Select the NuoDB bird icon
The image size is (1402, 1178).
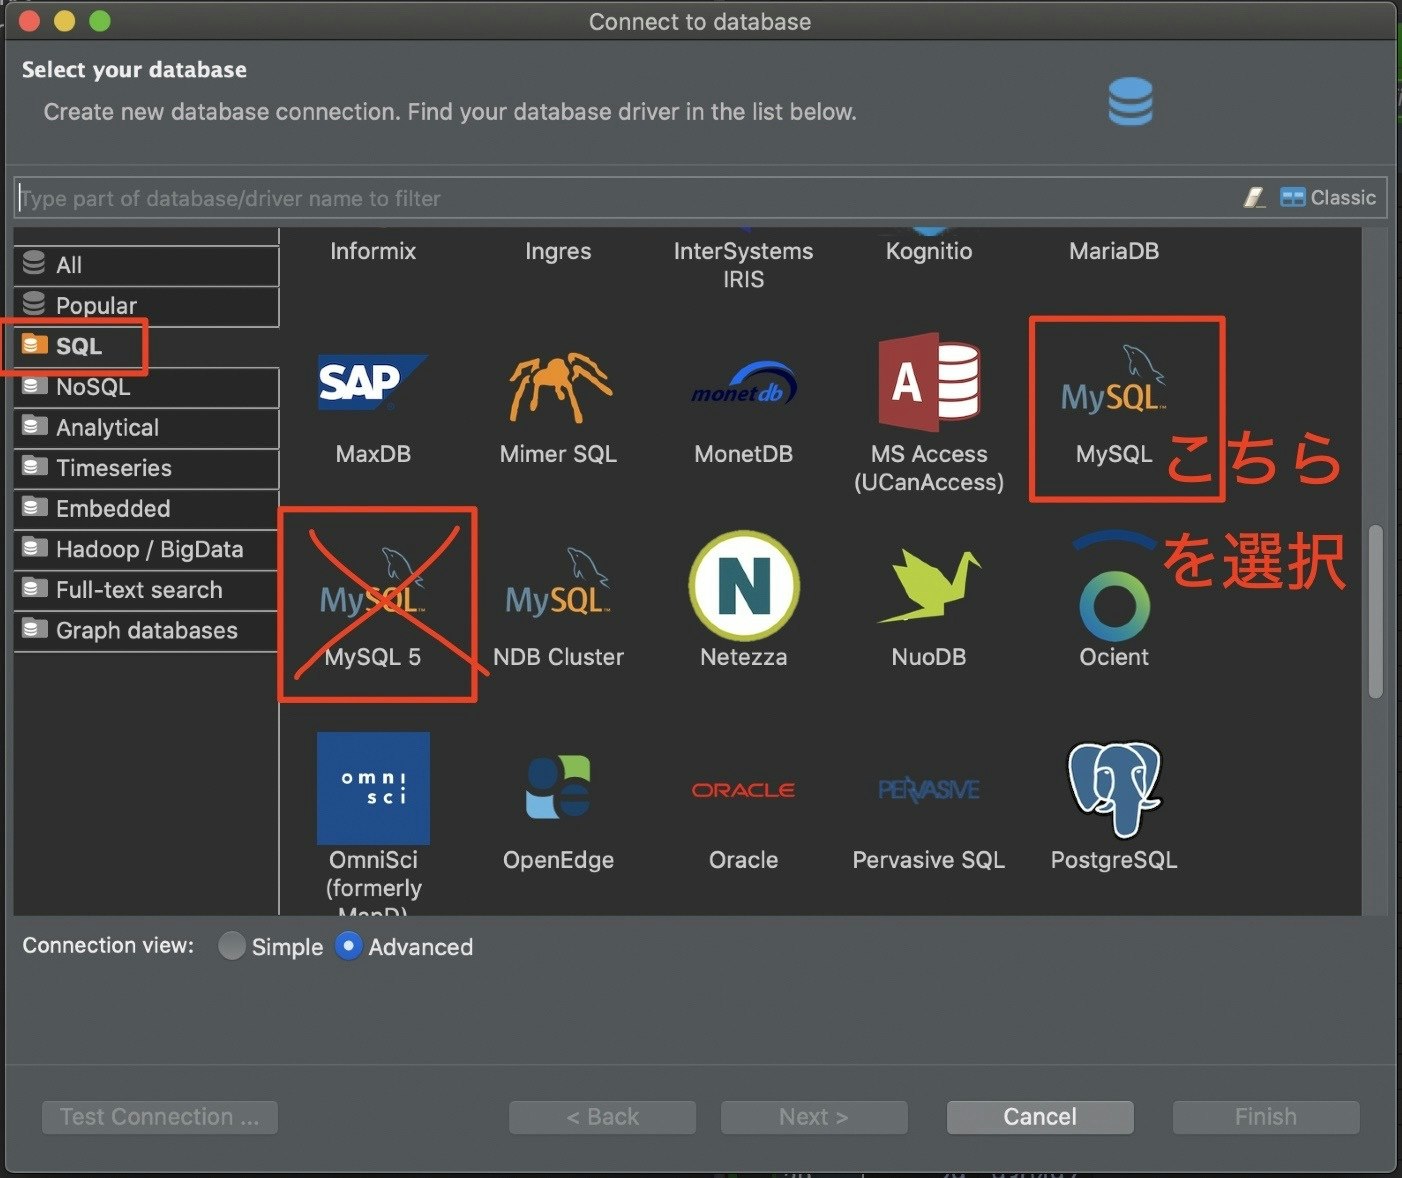929,586
